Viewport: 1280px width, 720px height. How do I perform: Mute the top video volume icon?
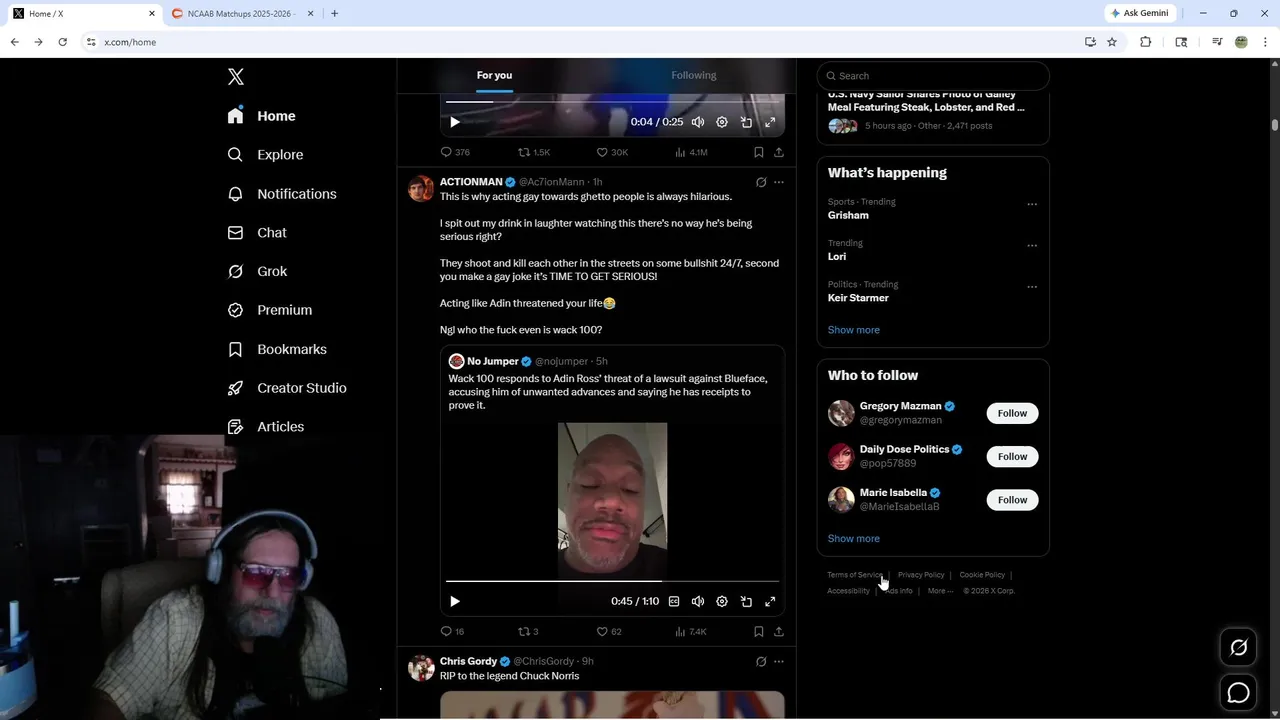pos(698,122)
